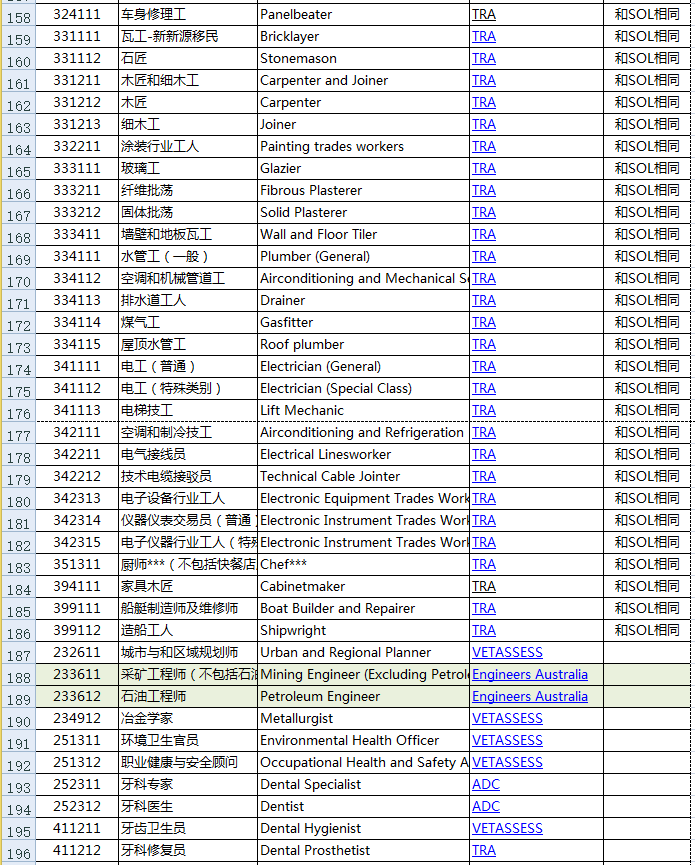Image resolution: width=695 pixels, height=865 pixels.
Task: Click cell containing code 252312
Action: click(x=77, y=807)
